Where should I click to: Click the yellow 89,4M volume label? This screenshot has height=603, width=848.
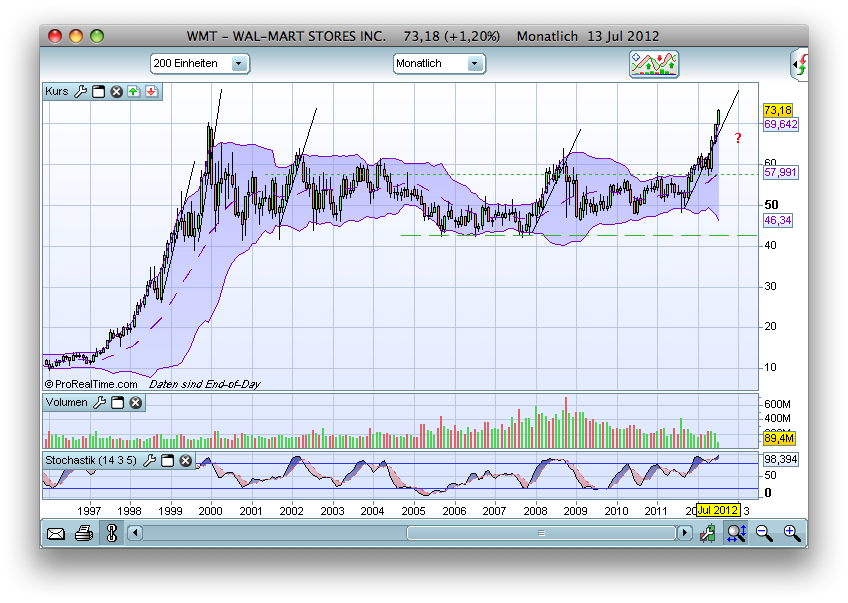[x=779, y=438]
